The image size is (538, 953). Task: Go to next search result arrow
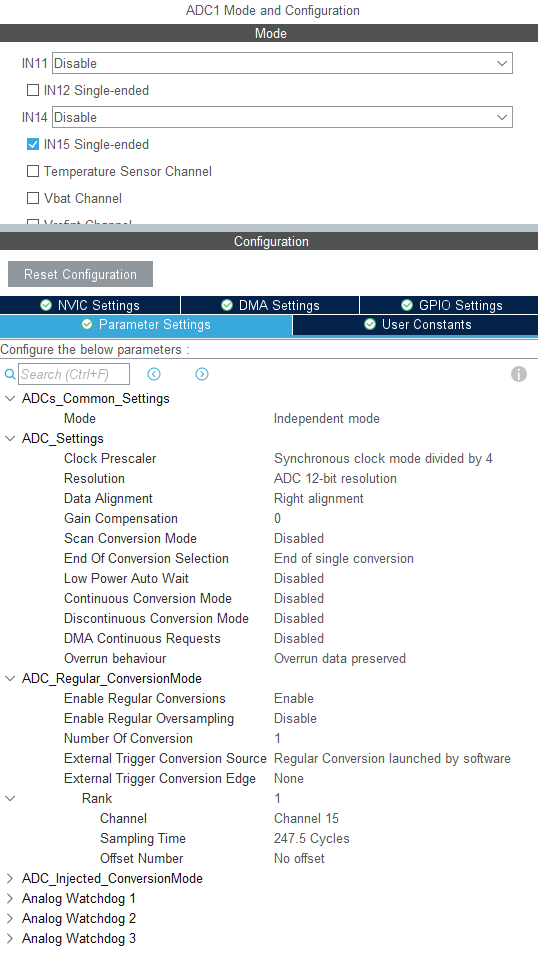pos(202,374)
